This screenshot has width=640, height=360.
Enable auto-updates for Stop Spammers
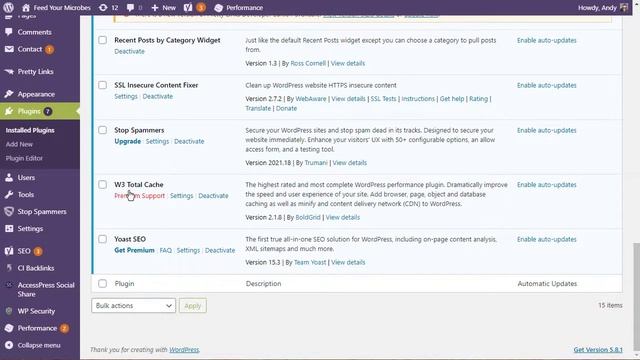(547, 130)
